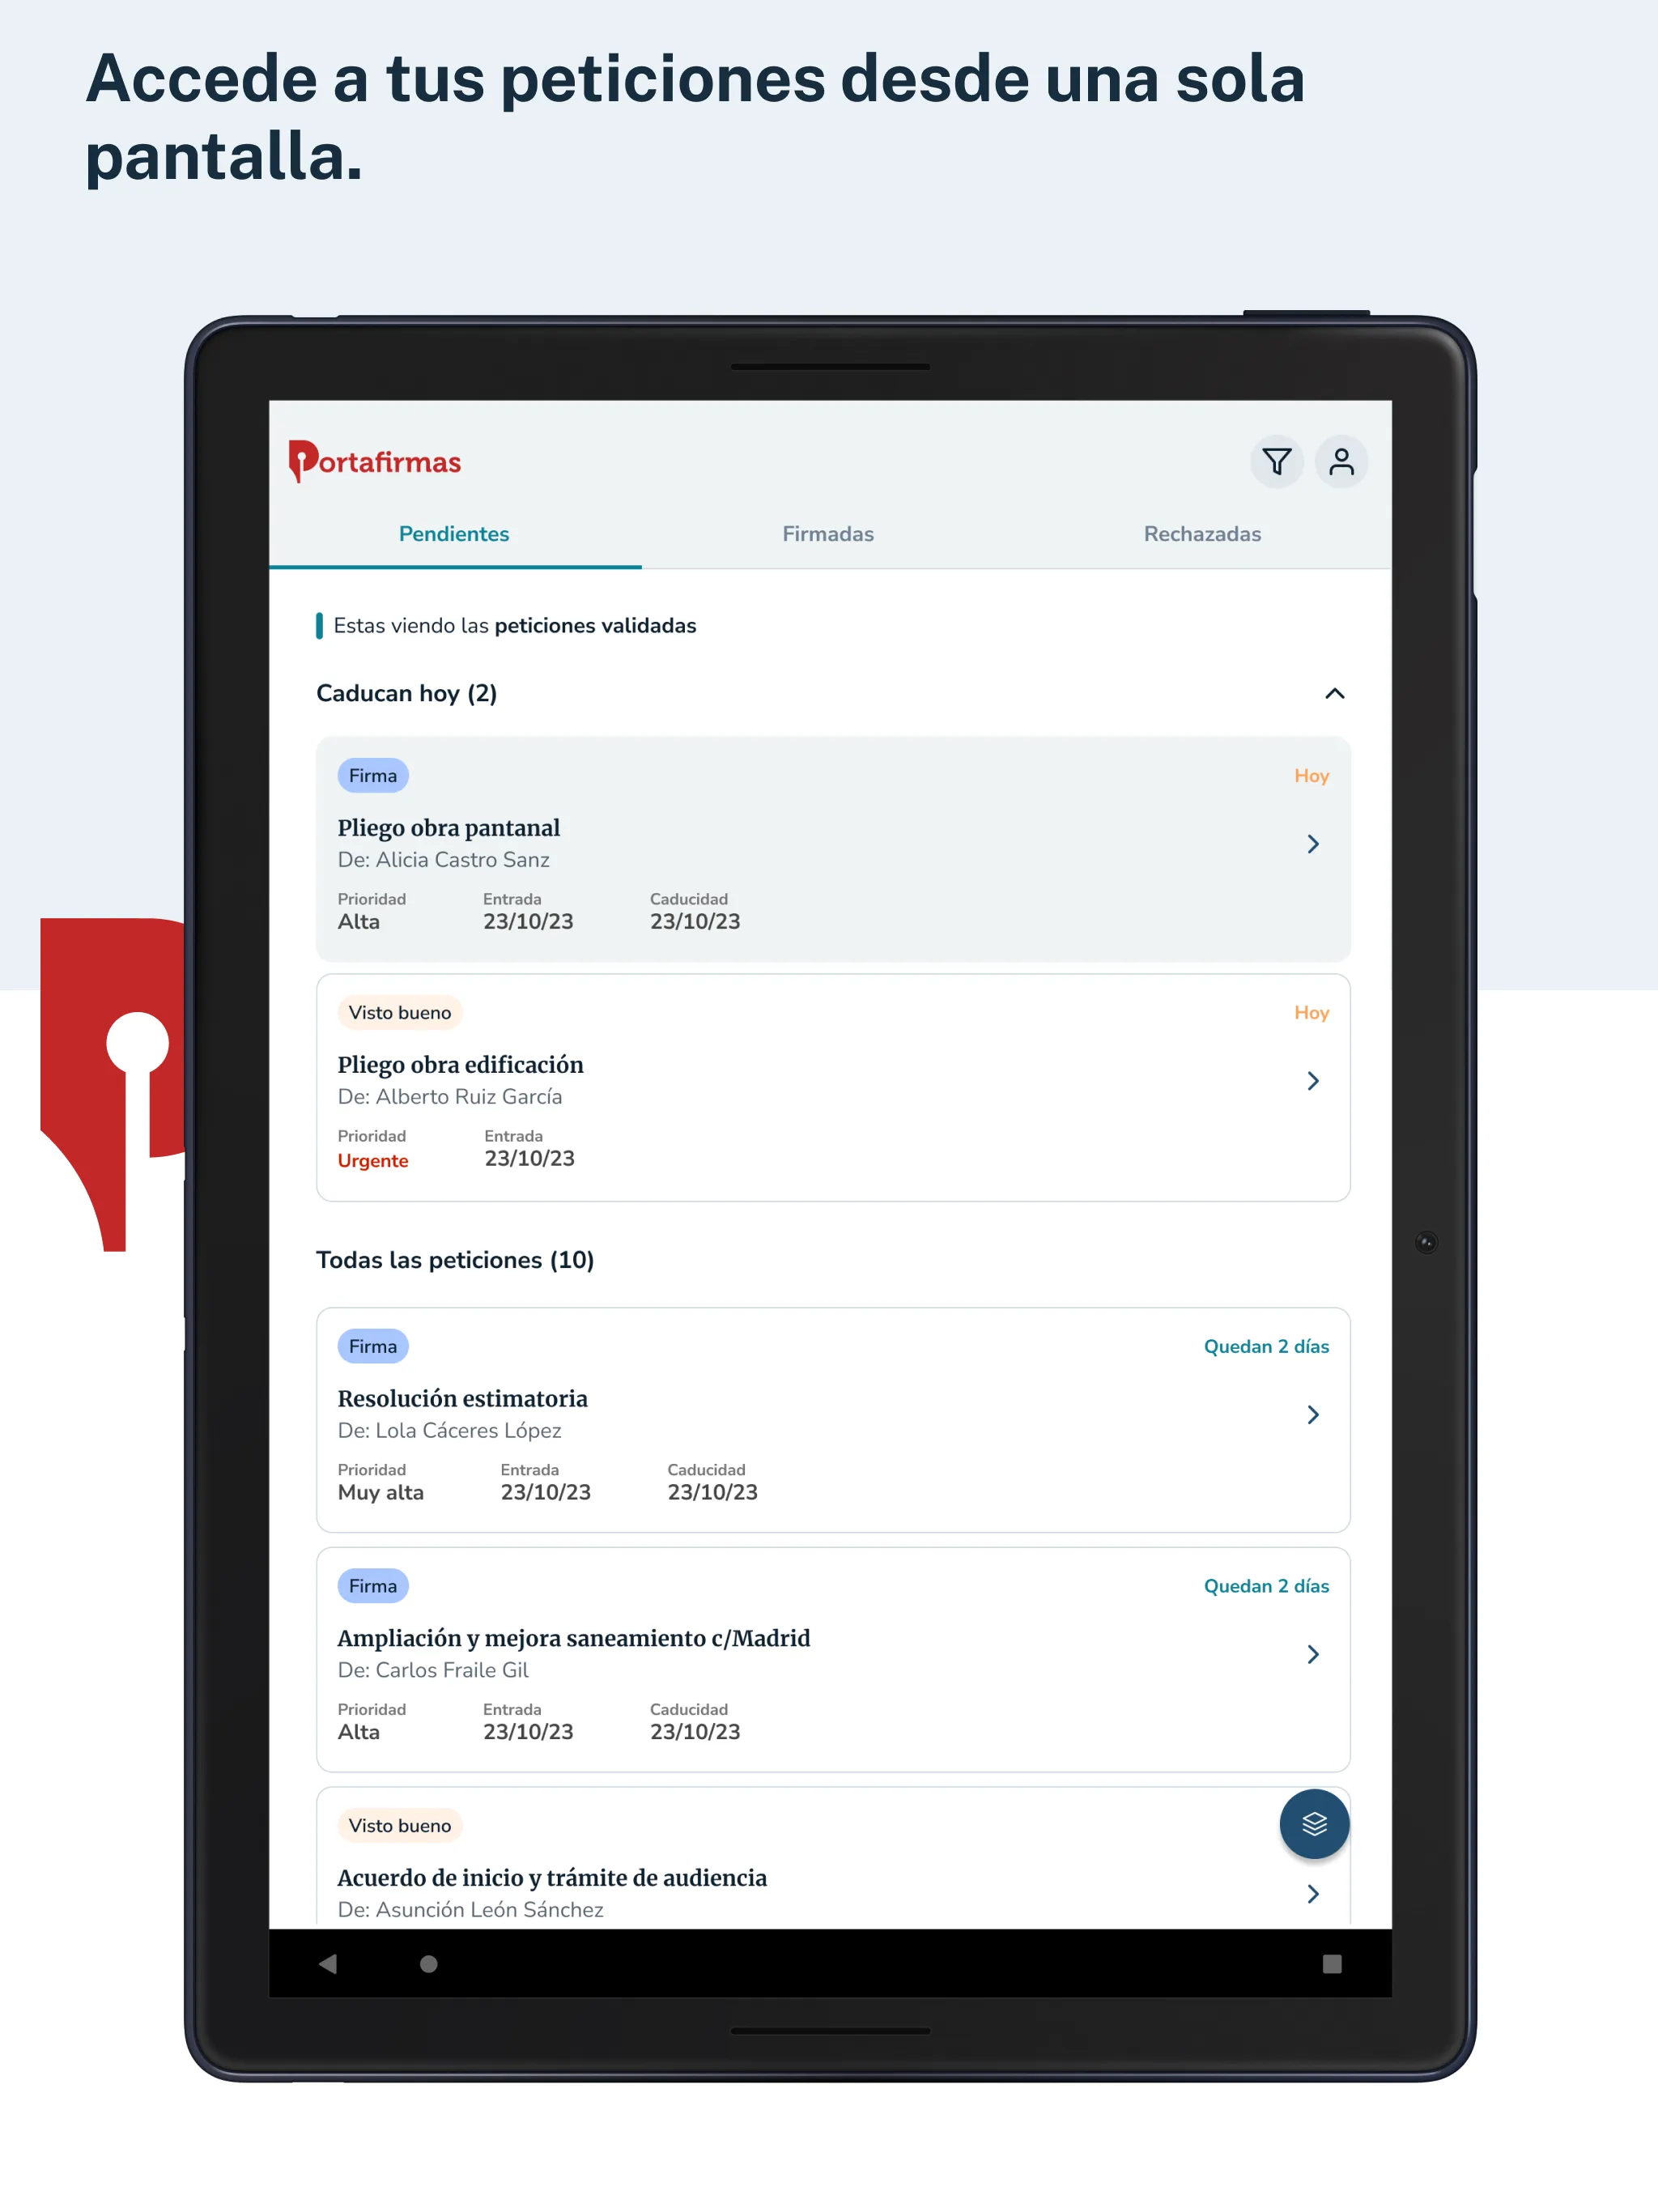Open the user profile icon
Screen dimensions: 1658x2212
(1339, 462)
